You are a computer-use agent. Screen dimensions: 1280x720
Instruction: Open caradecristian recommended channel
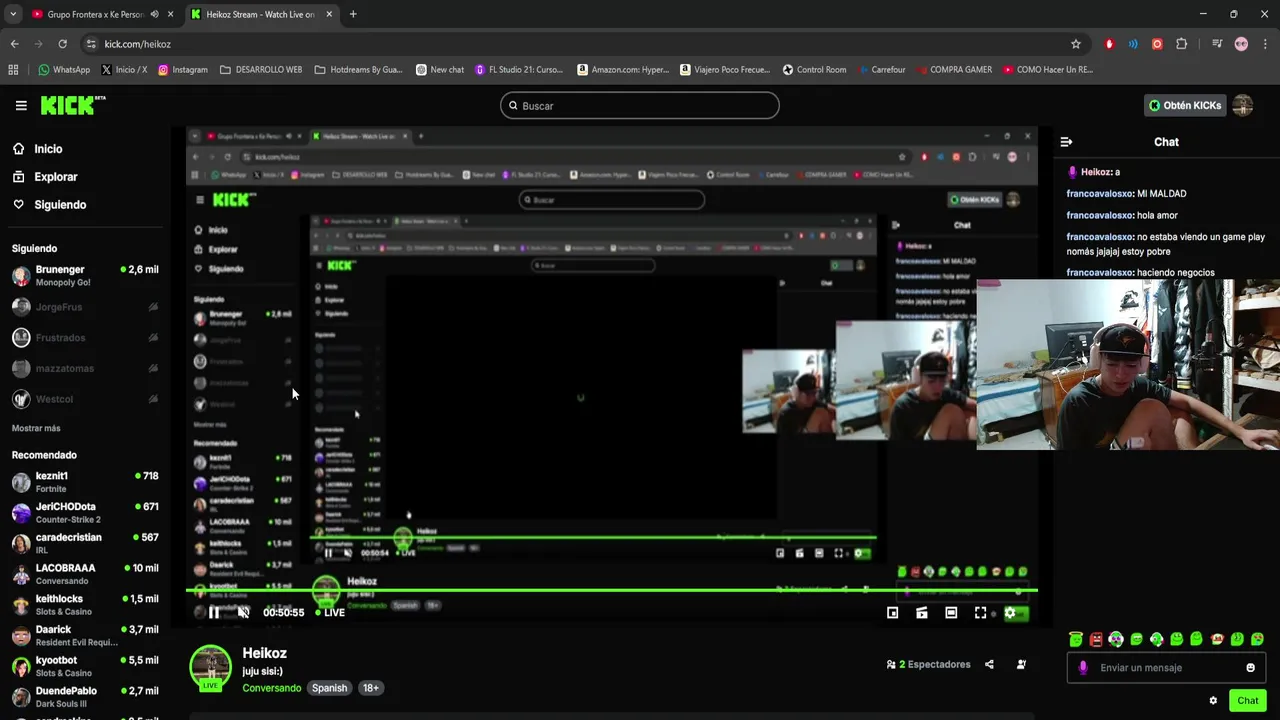(x=85, y=543)
